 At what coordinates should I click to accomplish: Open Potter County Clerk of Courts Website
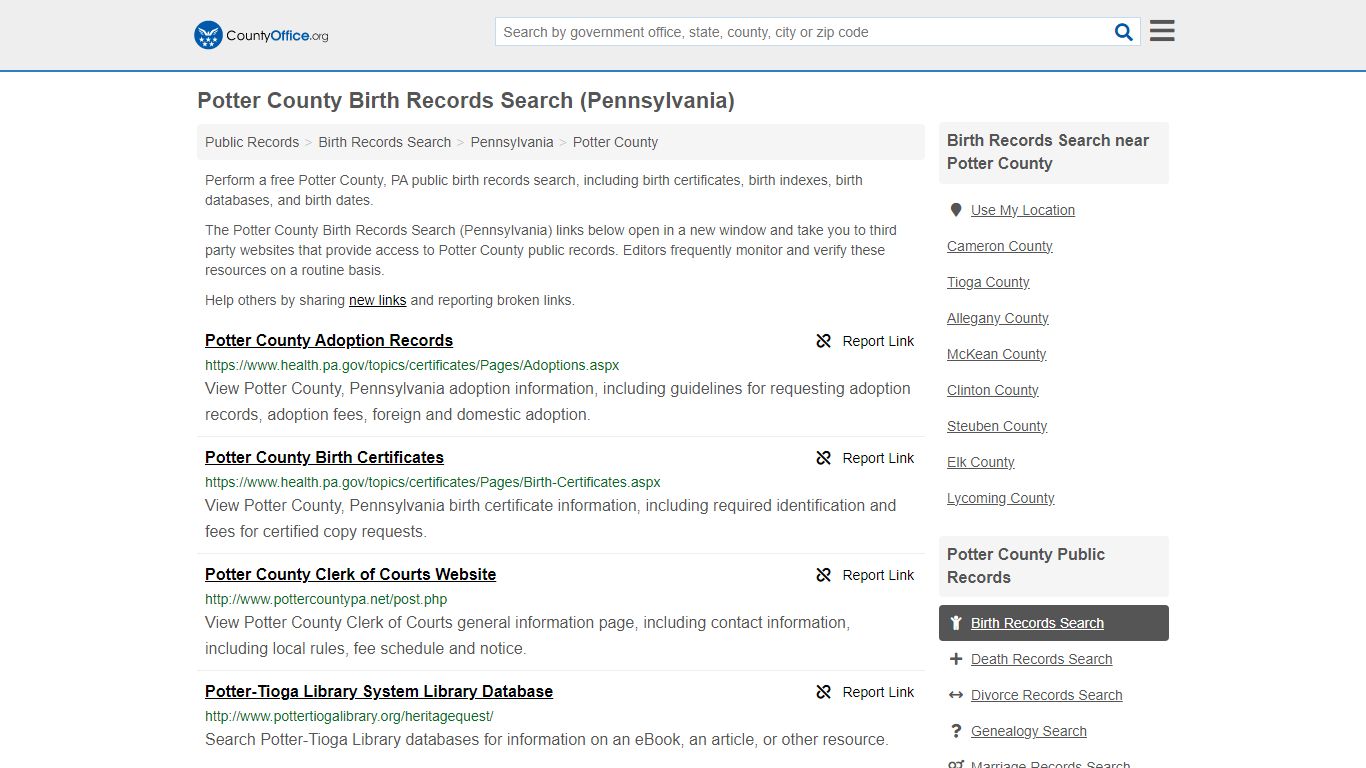(351, 574)
